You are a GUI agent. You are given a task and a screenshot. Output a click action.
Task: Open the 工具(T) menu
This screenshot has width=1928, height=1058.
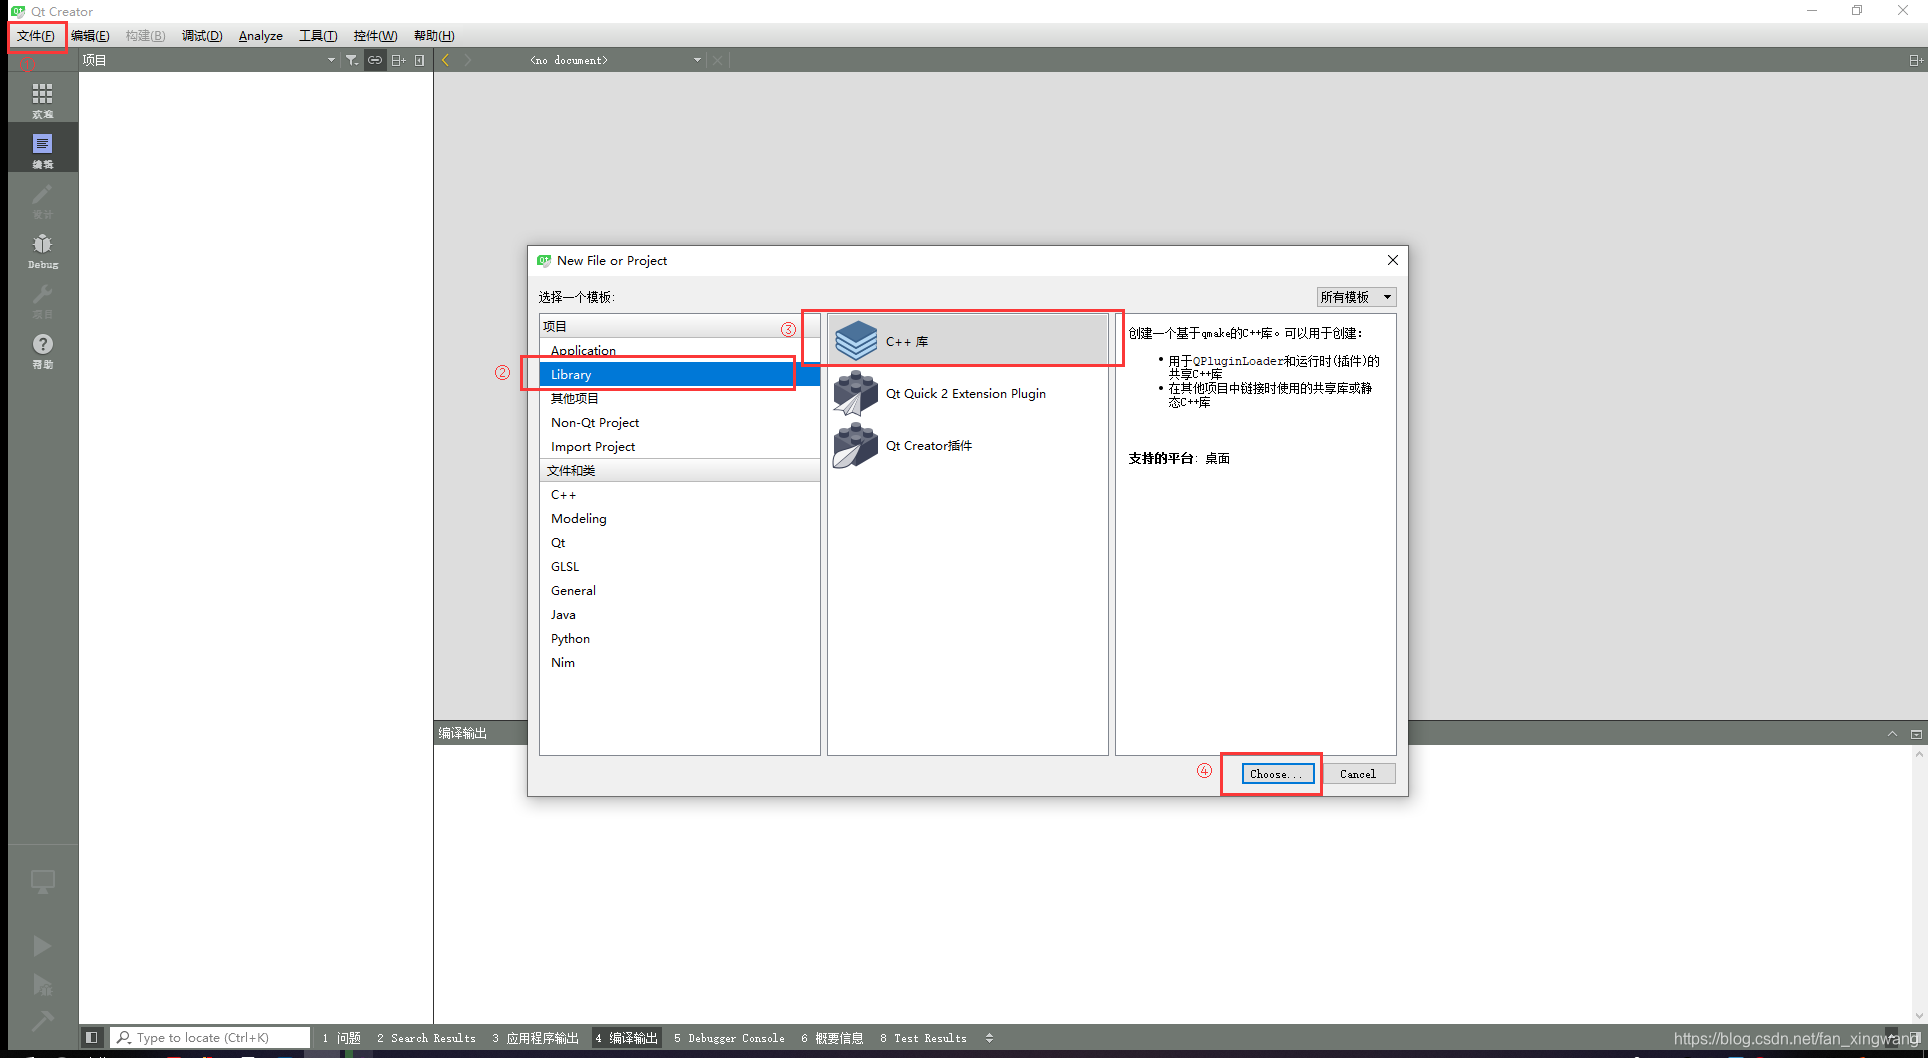pyautogui.click(x=318, y=36)
